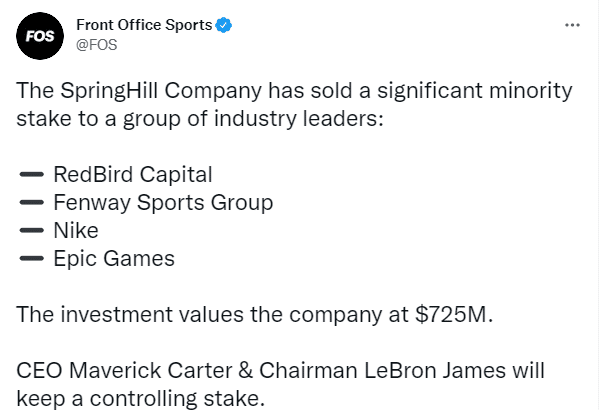The height and width of the screenshot is (410, 601).
Task: Click the @FOS handle
Action: pyautogui.click(x=96, y=45)
